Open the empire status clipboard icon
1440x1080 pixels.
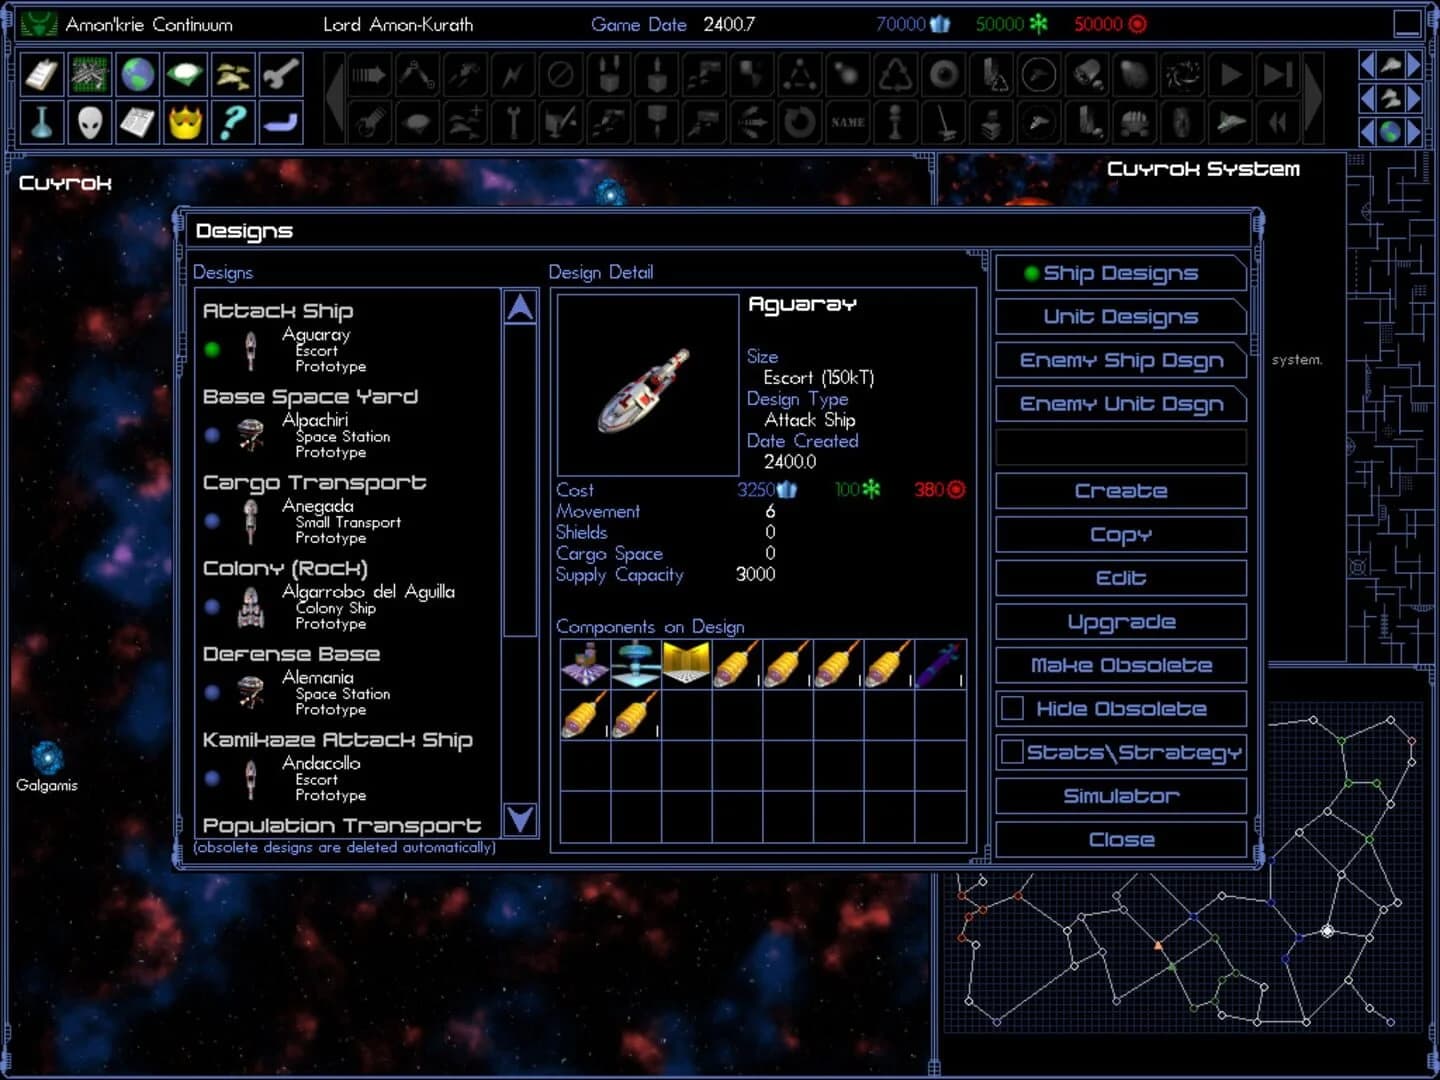pos(41,75)
